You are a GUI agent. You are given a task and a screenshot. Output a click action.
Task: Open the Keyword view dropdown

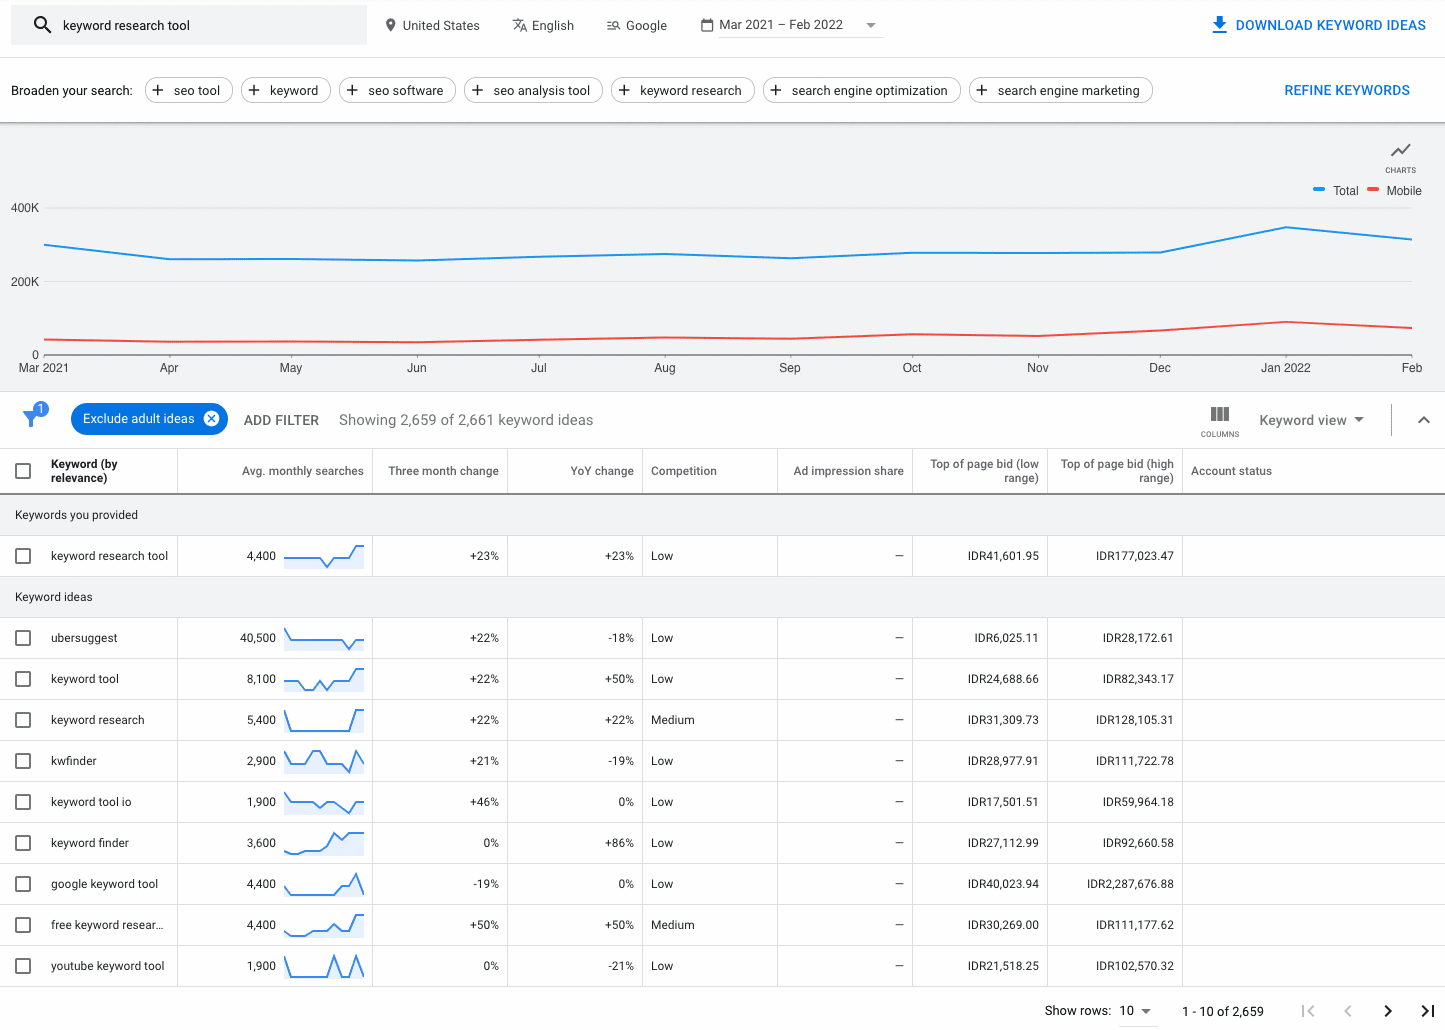pyautogui.click(x=1311, y=420)
